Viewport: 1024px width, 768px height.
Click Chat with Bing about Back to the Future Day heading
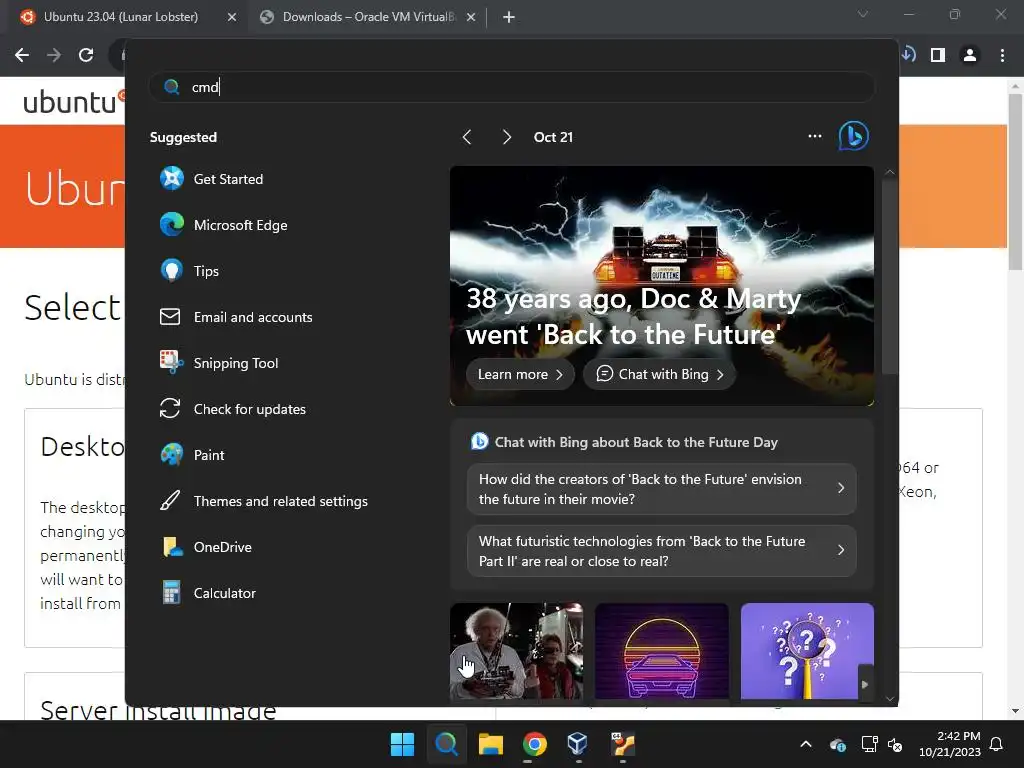pyautogui.click(x=636, y=442)
